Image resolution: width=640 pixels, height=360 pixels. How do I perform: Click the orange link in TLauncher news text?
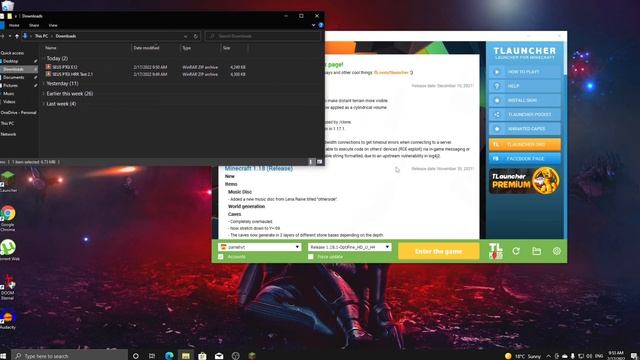pyautogui.click(x=391, y=73)
